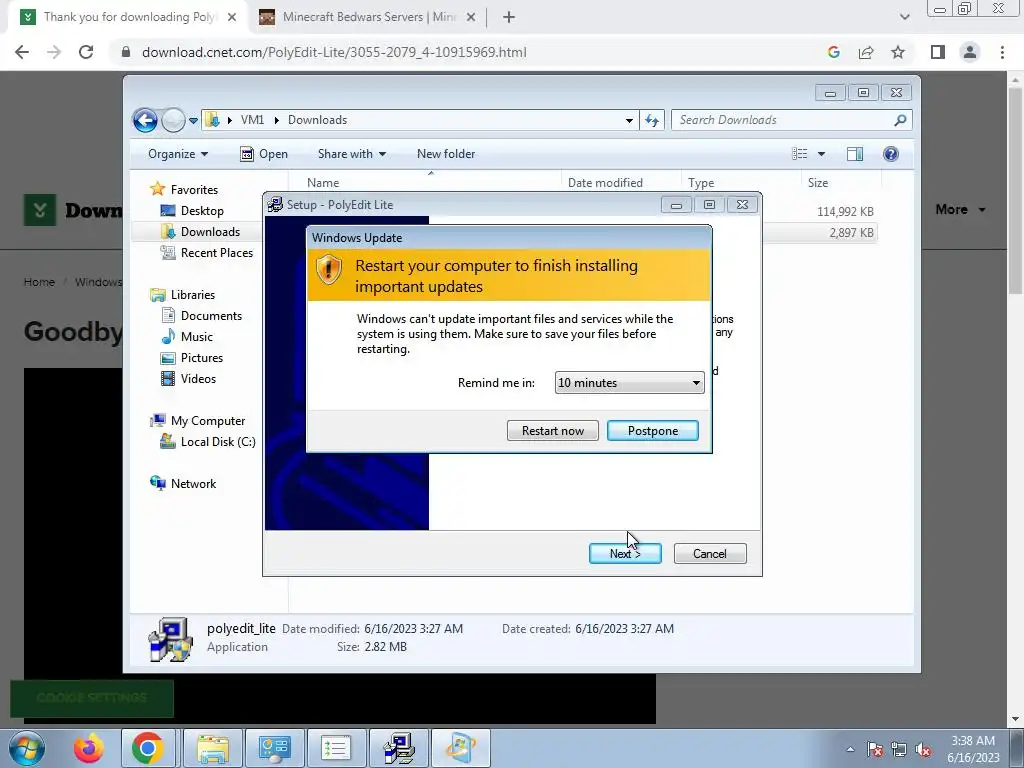
Task: Toggle the Chrome side panel icon
Action: click(938, 52)
